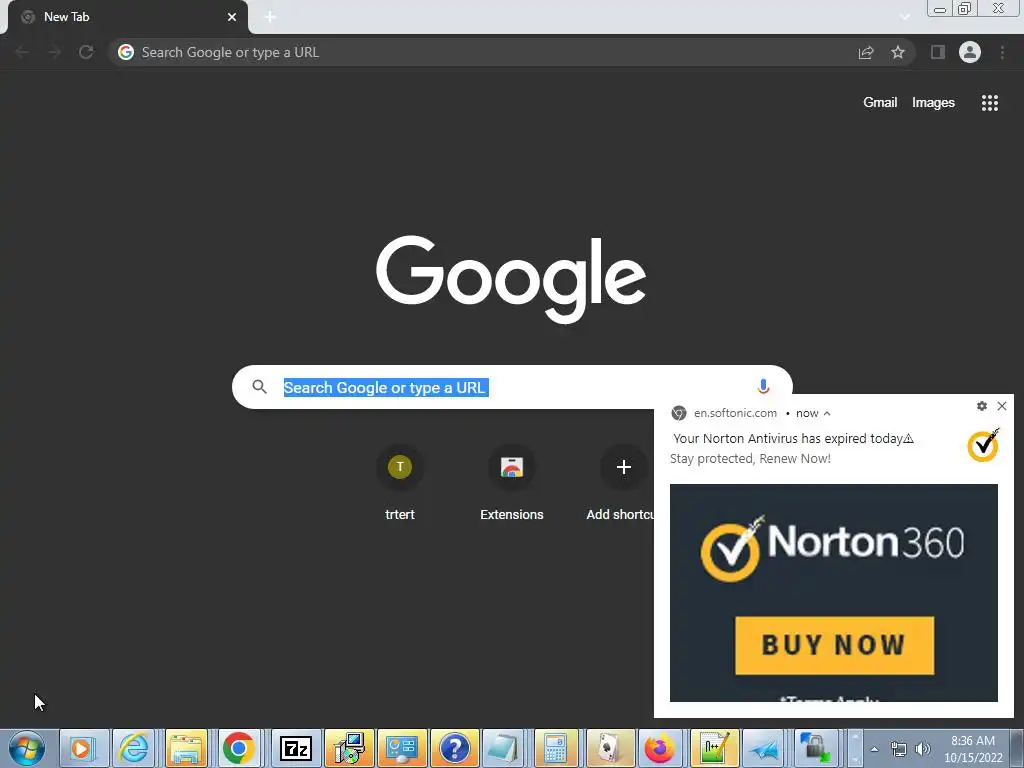Open notification settings gear
Viewport: 1024px width, 768px height.
coord(982,406)
